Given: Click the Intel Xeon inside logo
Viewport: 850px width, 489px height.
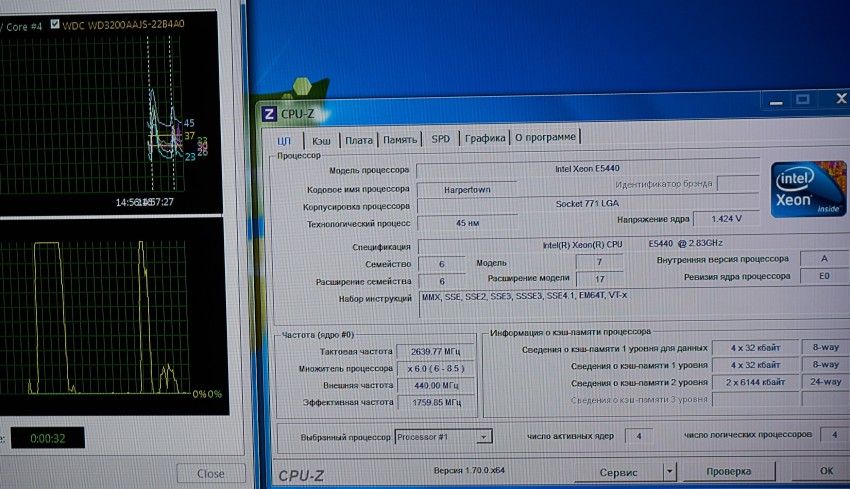Looking at the screenshot, I should (x=807, y=189).
